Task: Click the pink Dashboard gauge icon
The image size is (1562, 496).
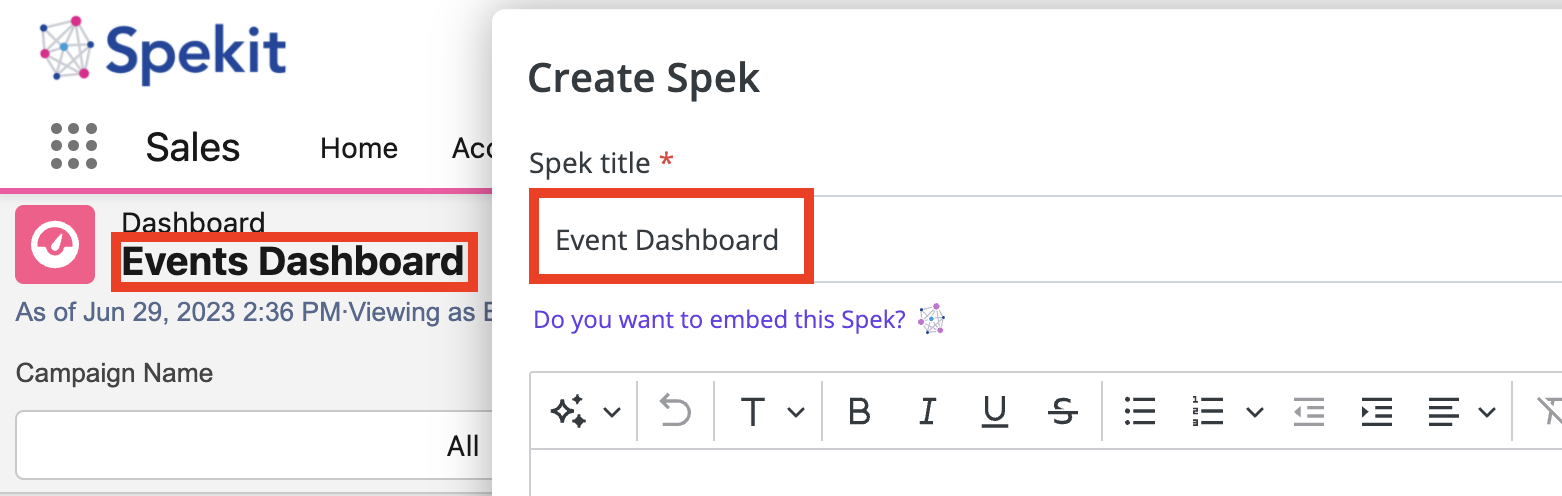Action: point(55,244)
